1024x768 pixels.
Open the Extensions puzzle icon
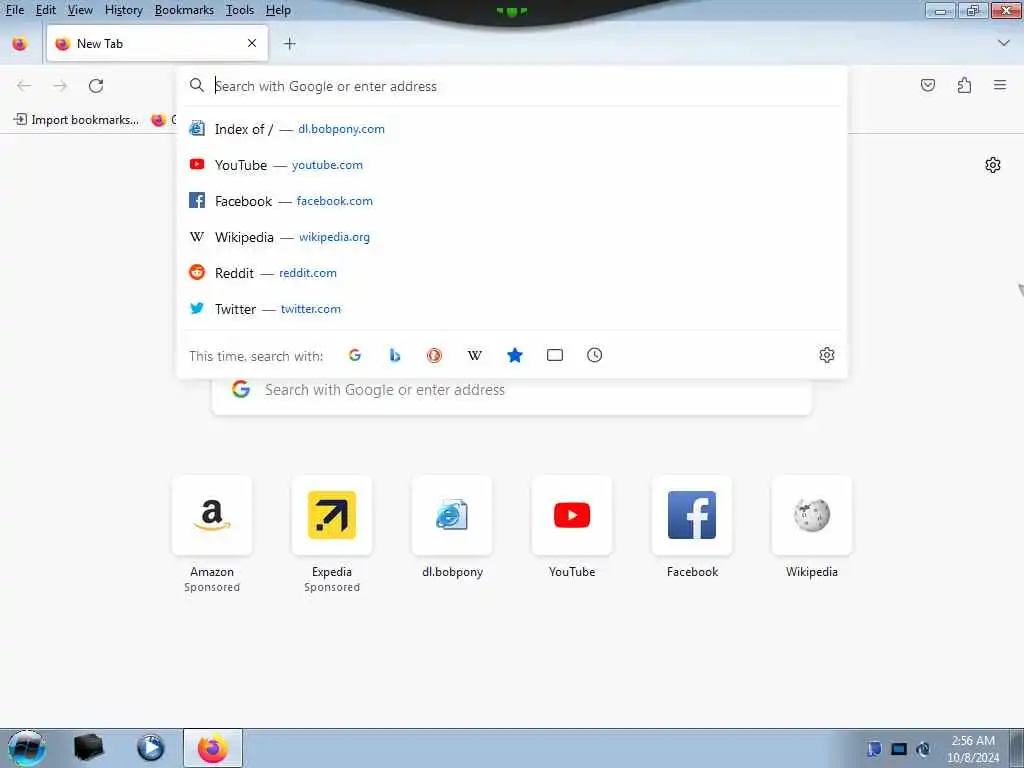click(964, 85)
